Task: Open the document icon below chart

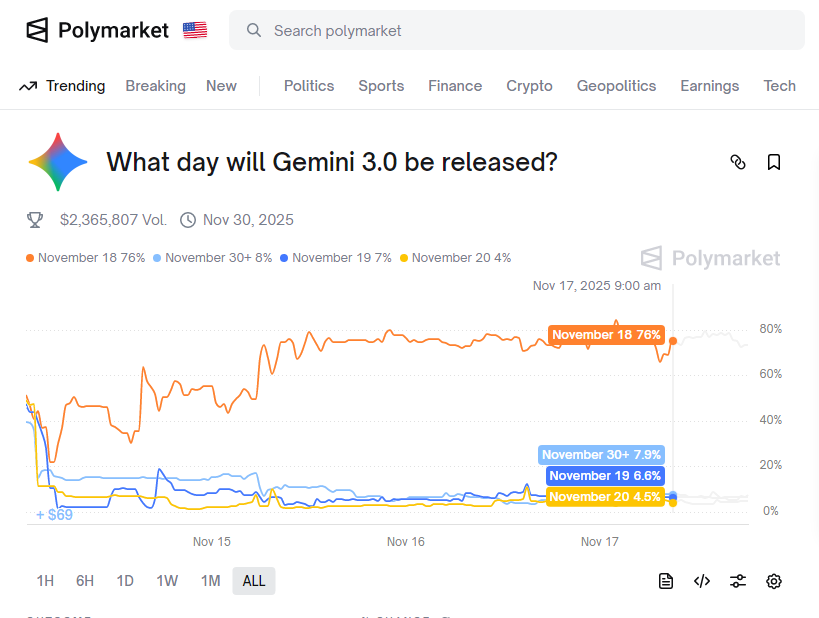Action: [666, 581]
